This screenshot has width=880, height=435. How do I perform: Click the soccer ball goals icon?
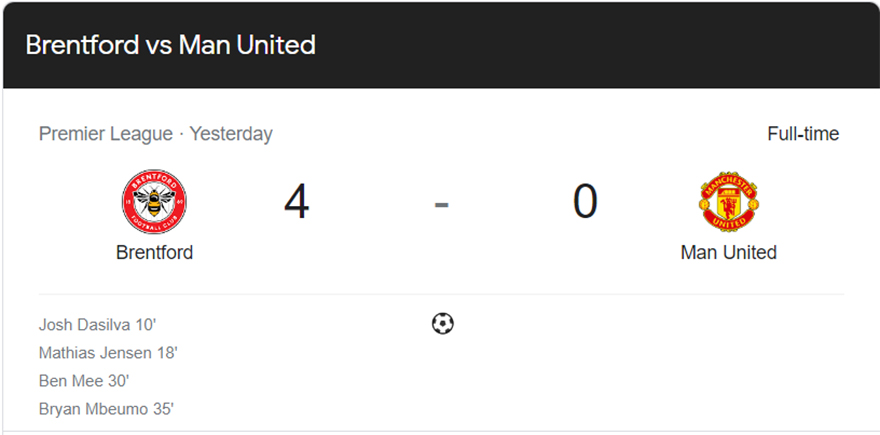click(442, 324)
